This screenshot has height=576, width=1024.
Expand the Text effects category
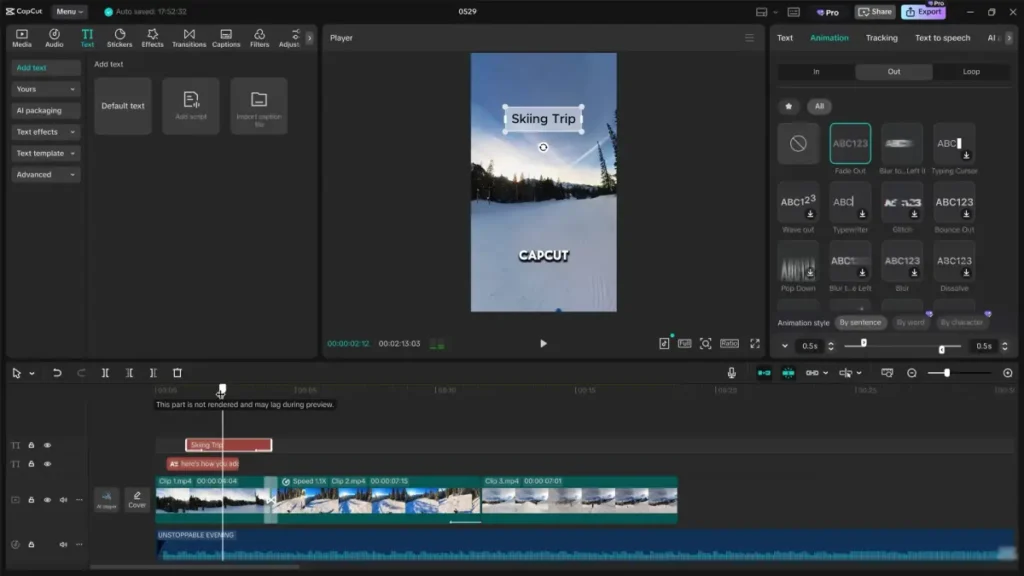pos(46,132)
